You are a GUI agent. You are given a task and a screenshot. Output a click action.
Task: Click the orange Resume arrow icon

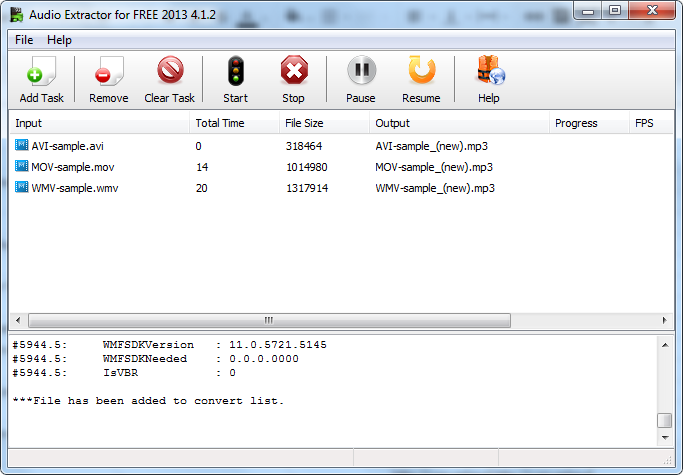click(x=421, y=70)
